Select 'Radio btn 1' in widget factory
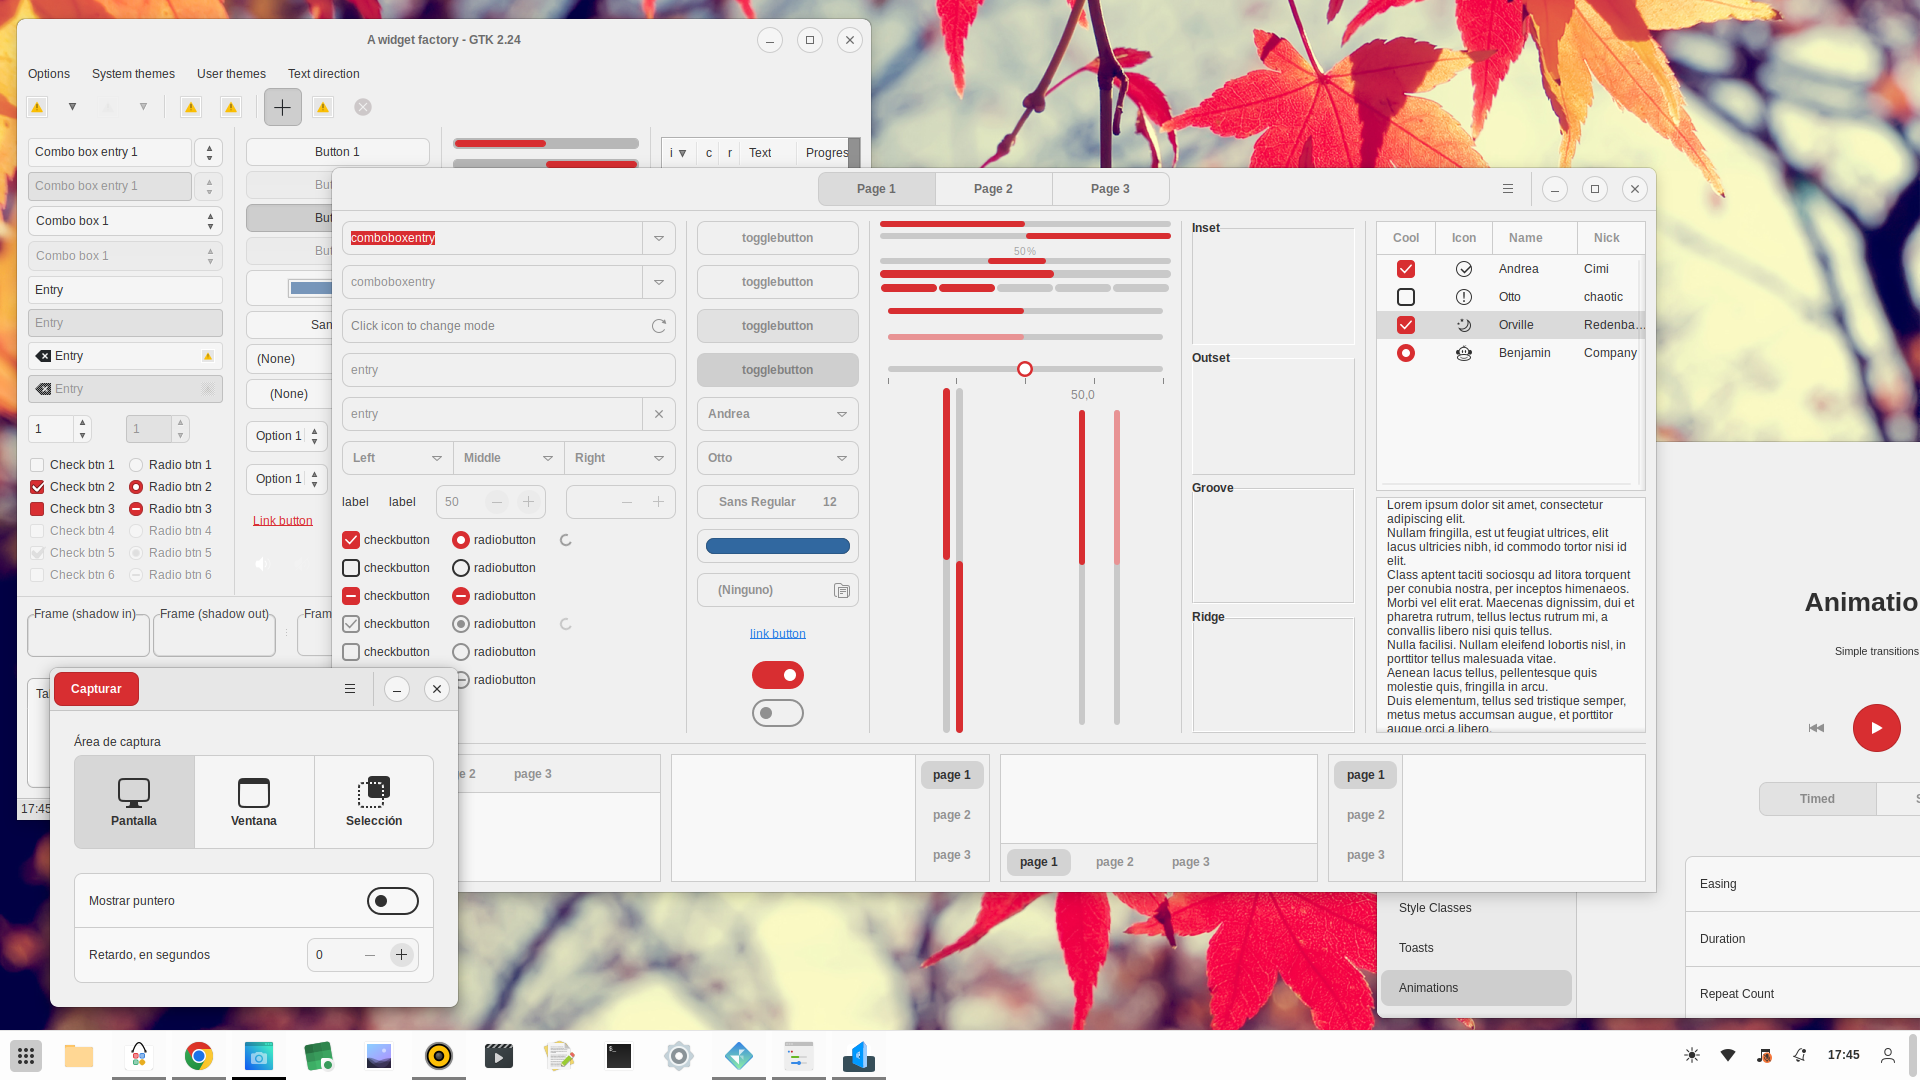 tap(136, 465)
